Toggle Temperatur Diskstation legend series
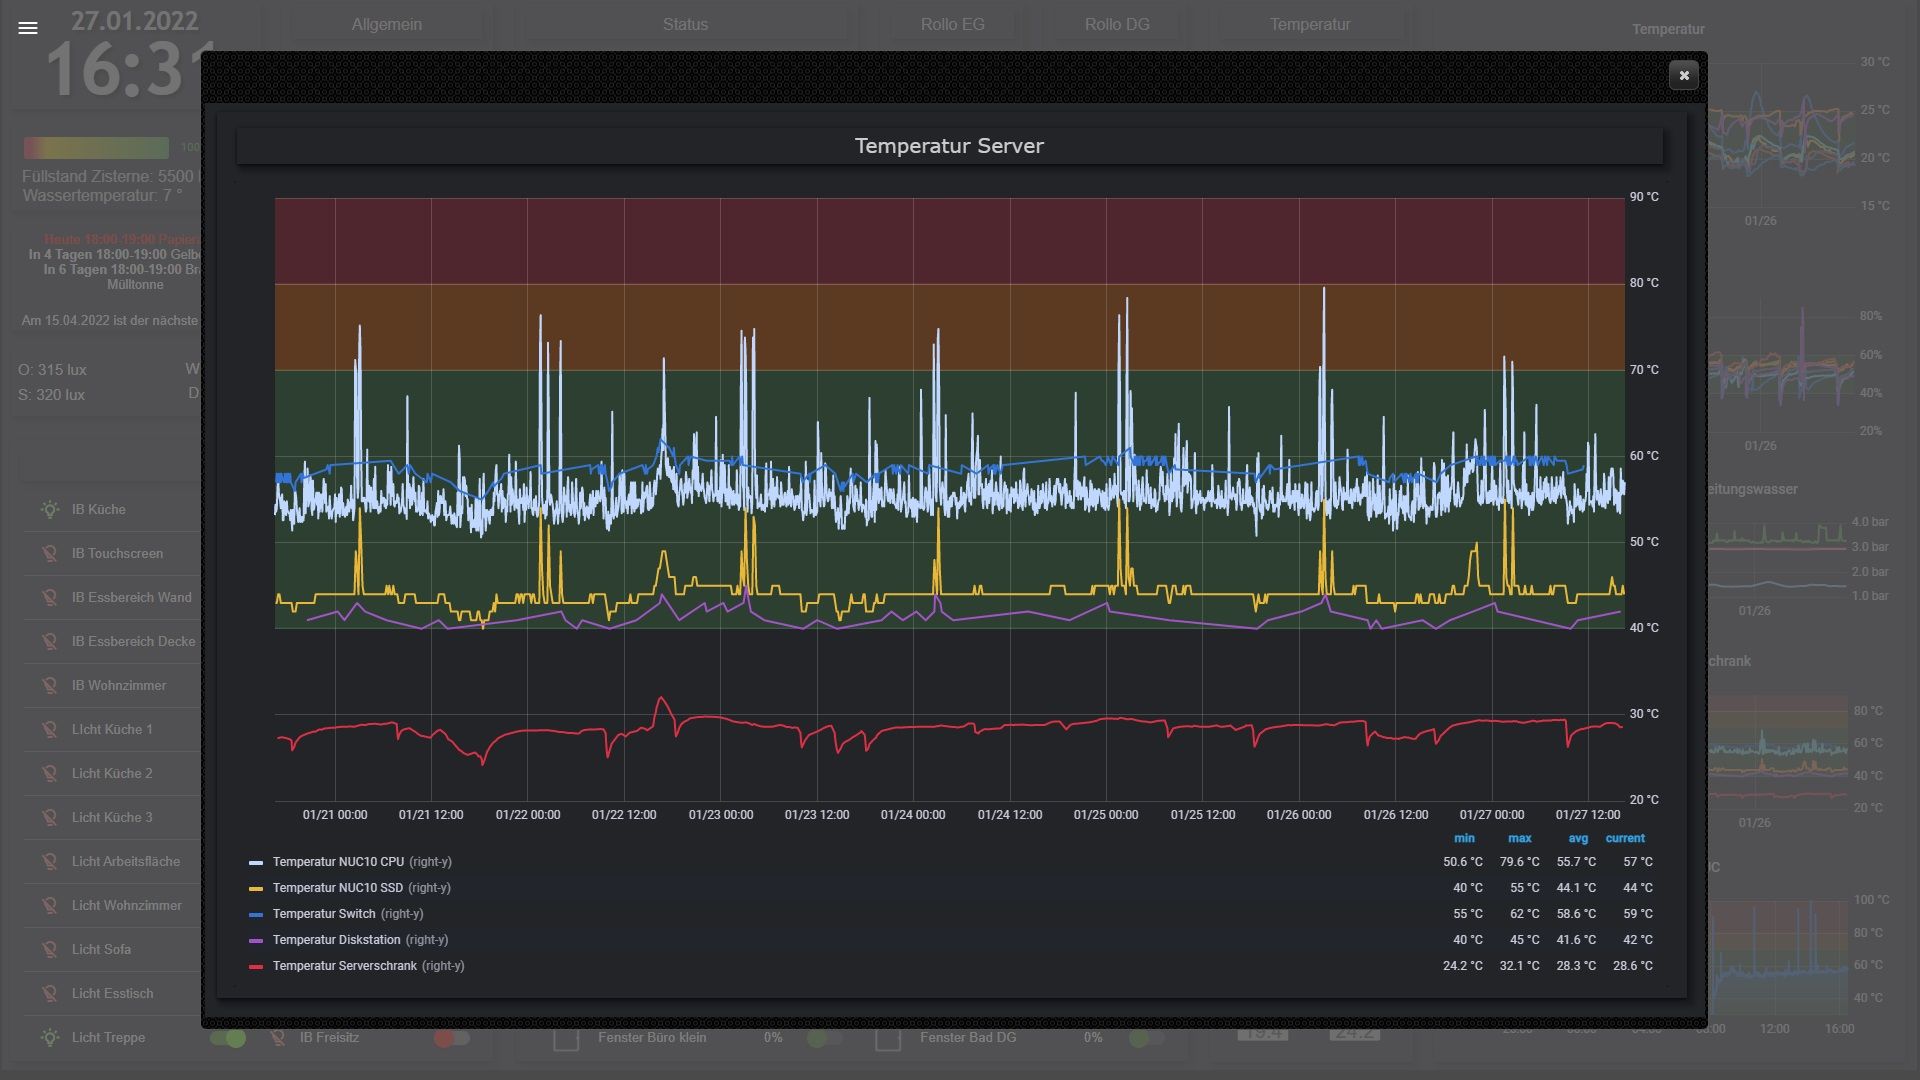The width and height of the screenshot is (1920, 1080). point(336,940)
